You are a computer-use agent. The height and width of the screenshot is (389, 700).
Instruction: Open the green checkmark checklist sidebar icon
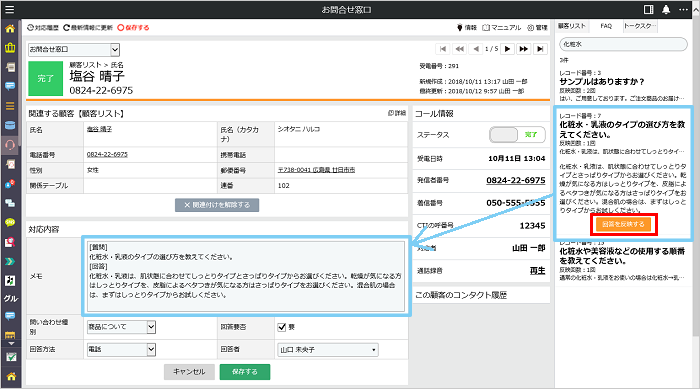point(11,357)
